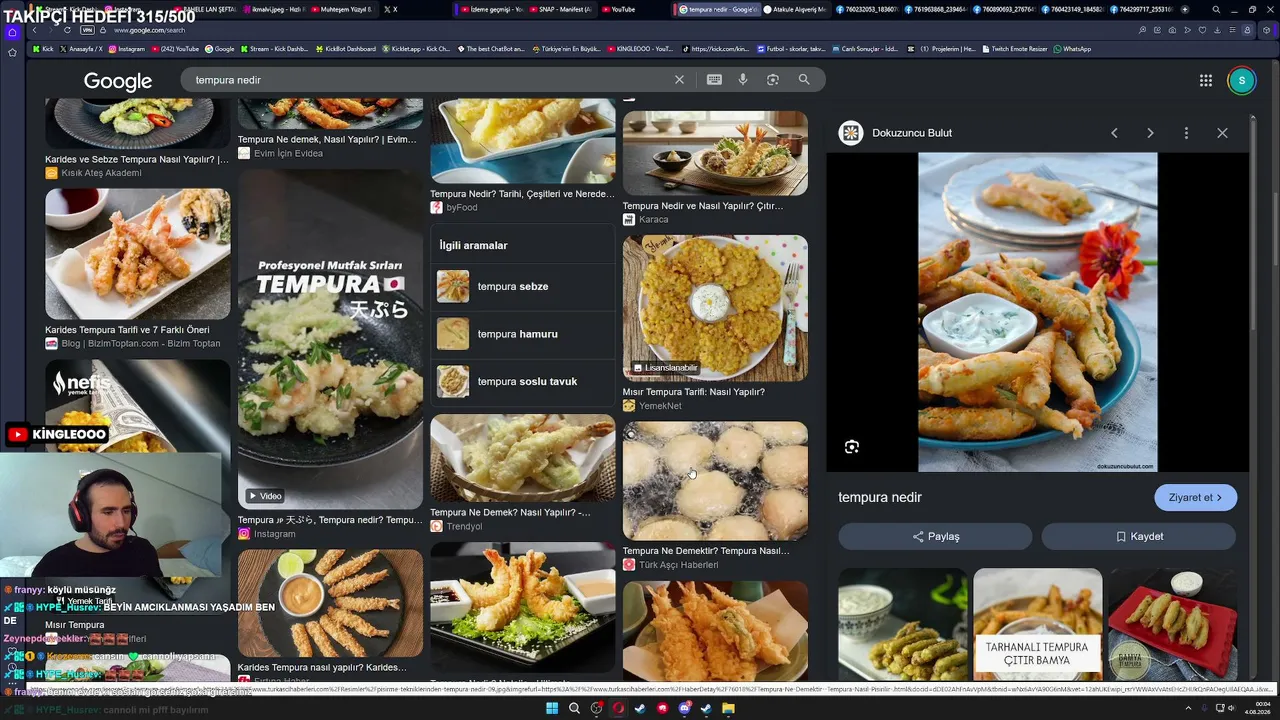
Task: Click the Dokuzuncu Bulut site logo
Action: (x=851, y=133)
